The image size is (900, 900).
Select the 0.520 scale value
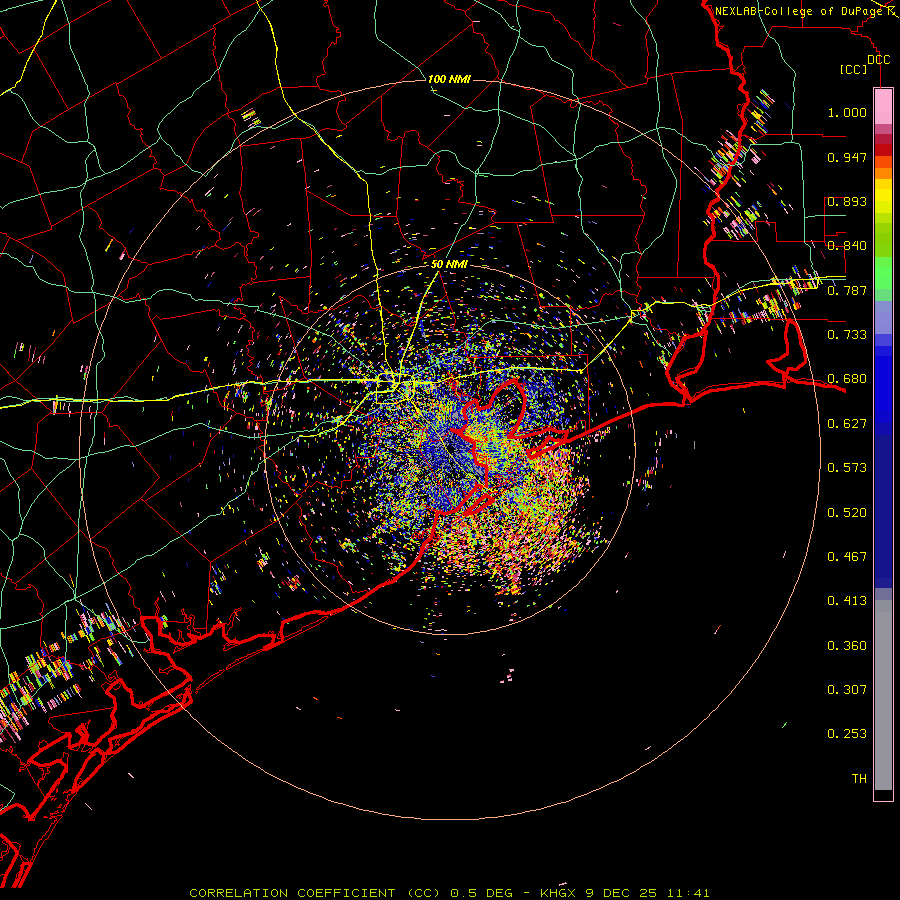tap(847, 513)
